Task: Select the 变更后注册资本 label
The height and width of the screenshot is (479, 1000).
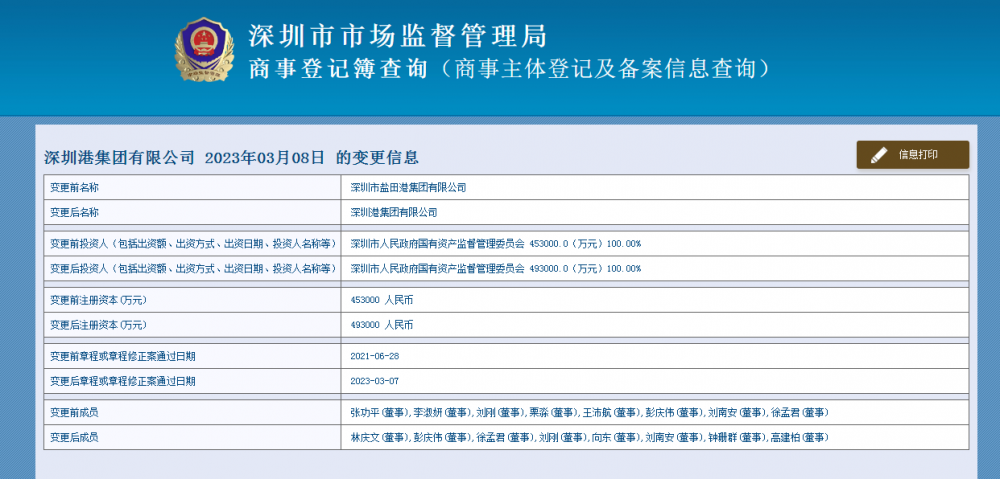Action: 98,325
